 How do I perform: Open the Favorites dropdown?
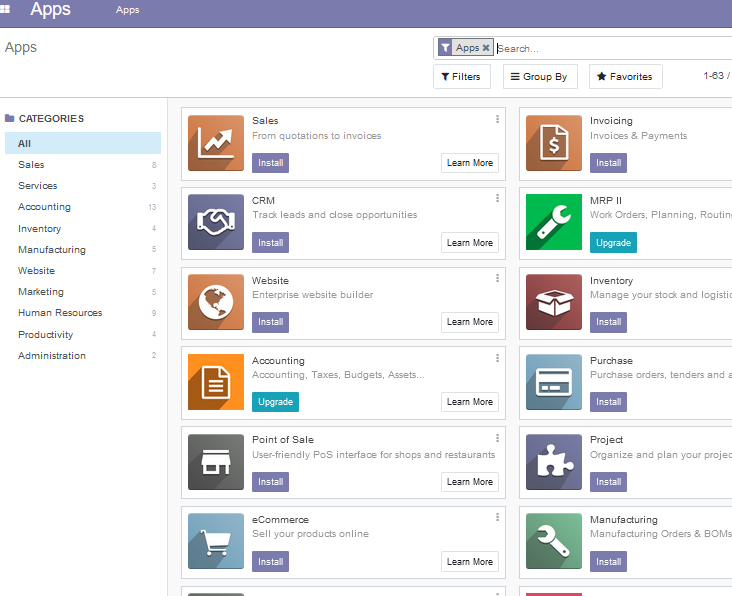point(626,77)
